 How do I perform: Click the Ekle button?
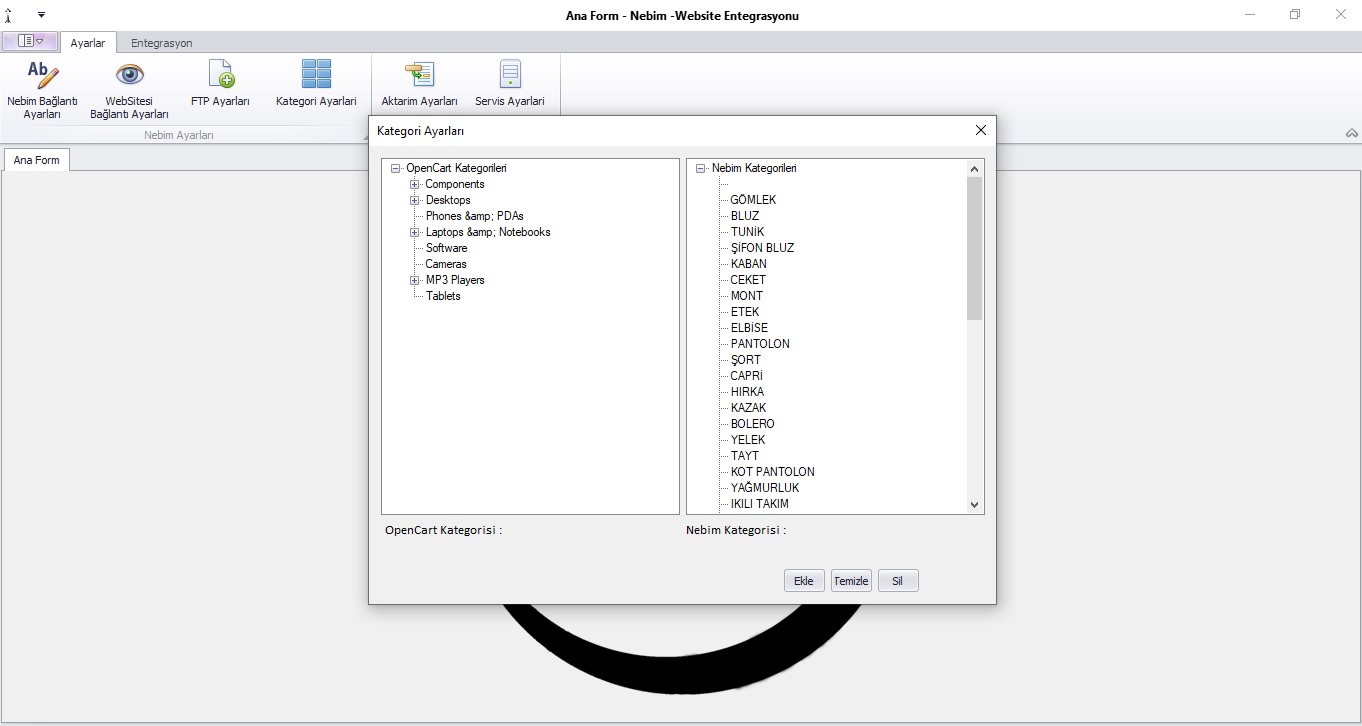(x=804, y=581)
